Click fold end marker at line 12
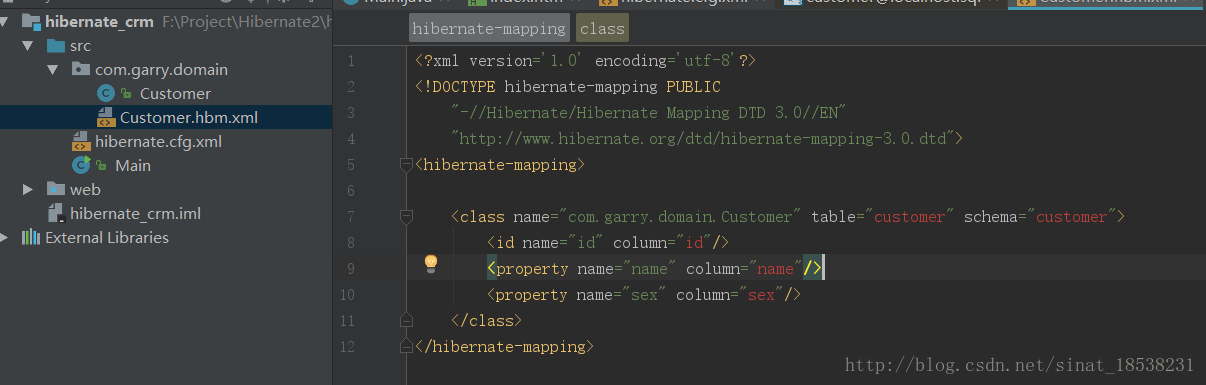Screen dimensions: 1206x385 (x=406, y=346)
